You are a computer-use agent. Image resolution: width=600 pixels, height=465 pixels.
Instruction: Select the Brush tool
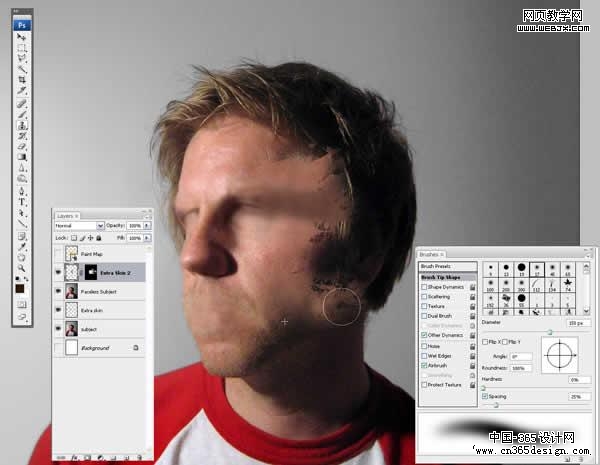point(22,114)
